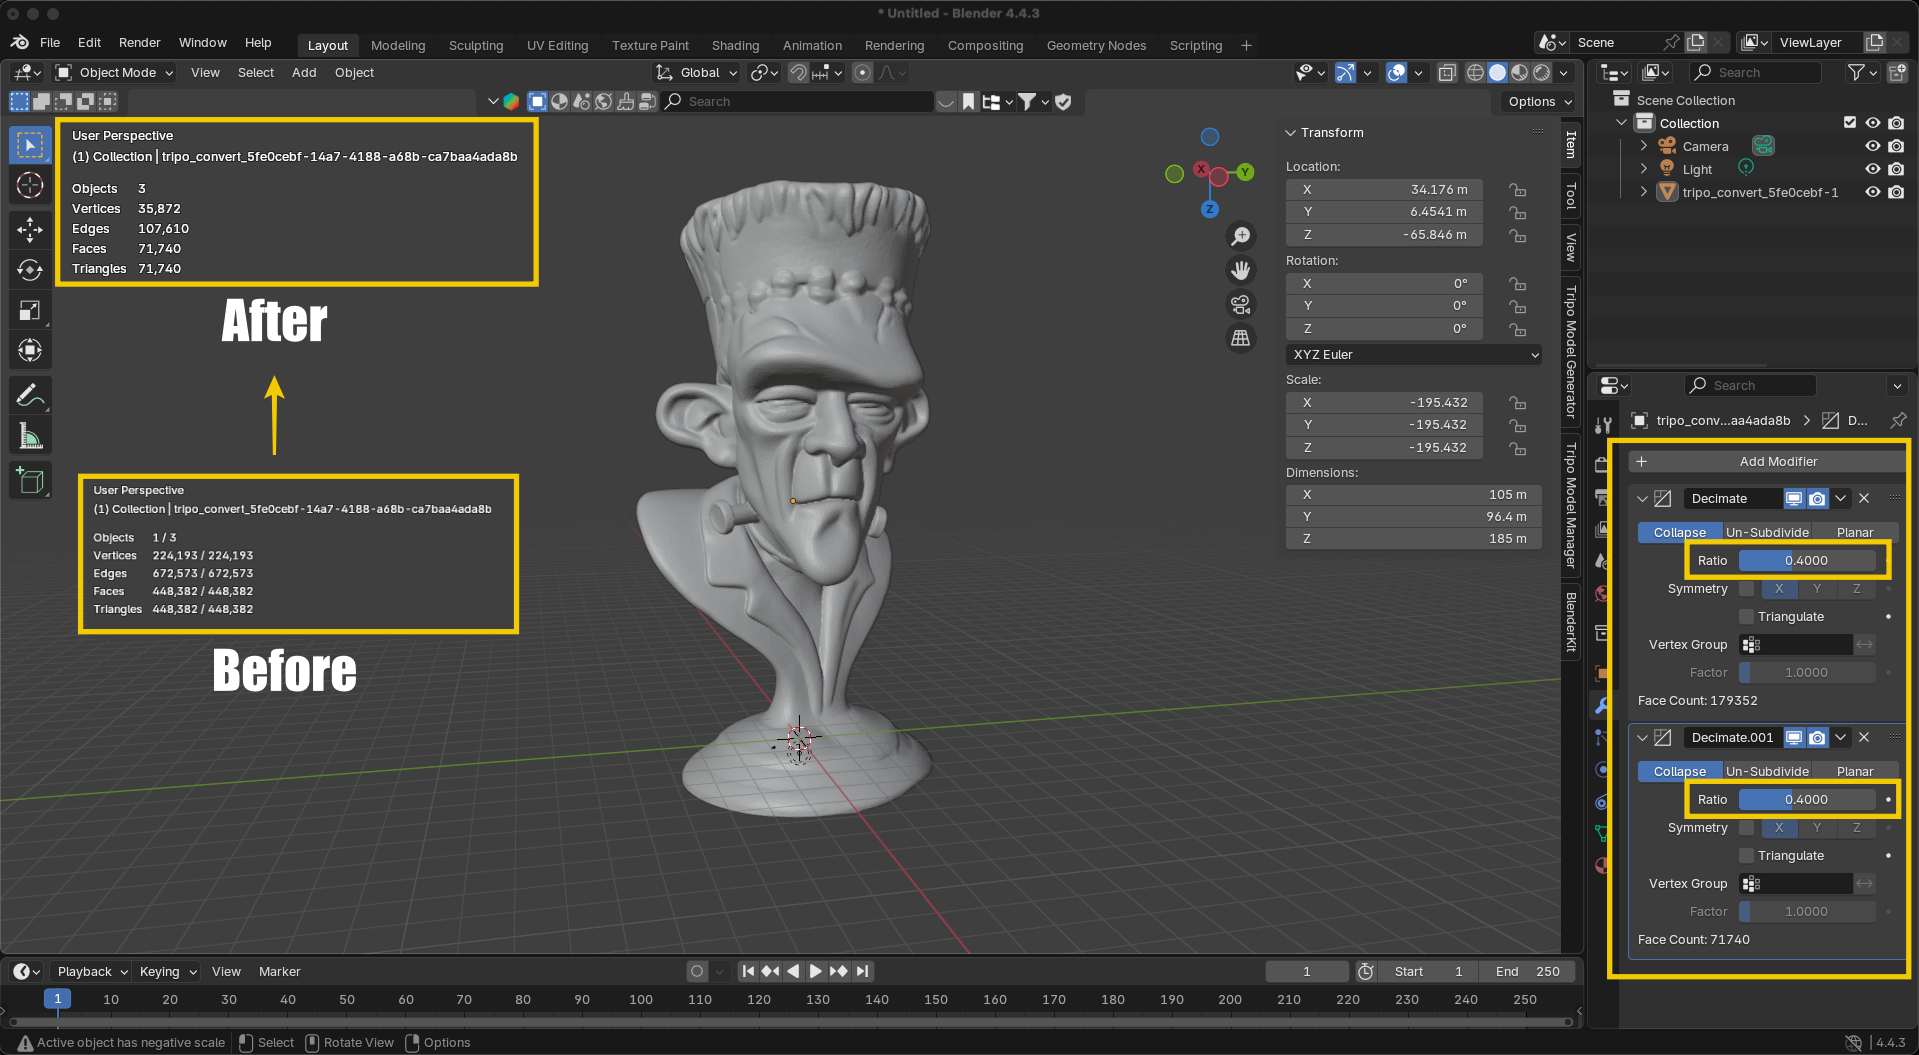
Task: Select Un-Subdivide on the first Decimate
Action: [1767, 533]
